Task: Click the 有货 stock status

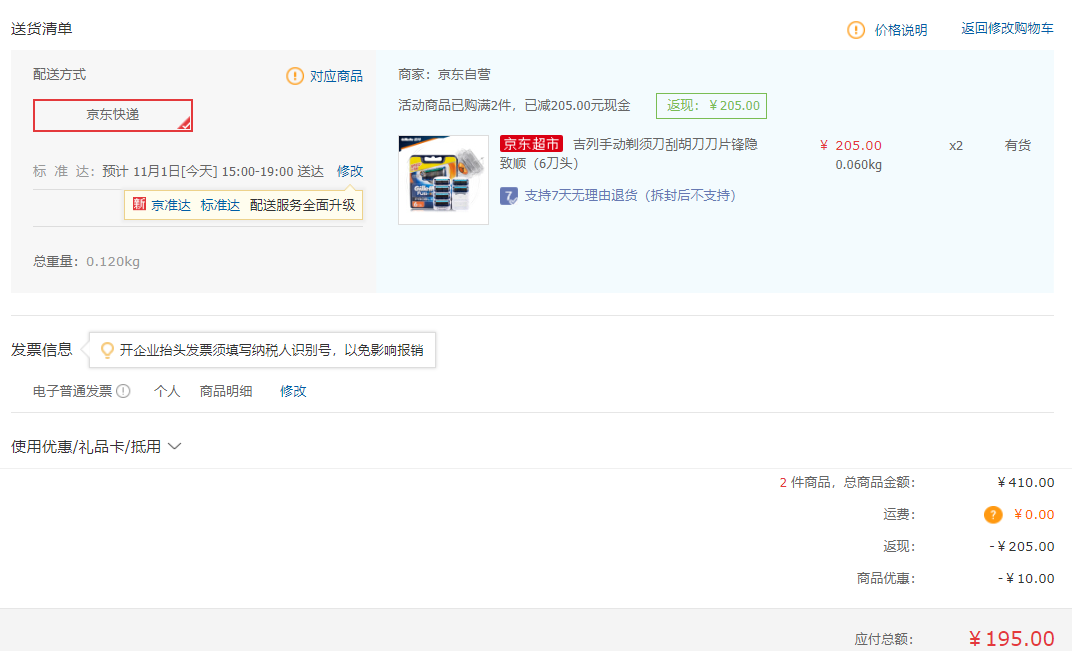Action: (1017, 145)
